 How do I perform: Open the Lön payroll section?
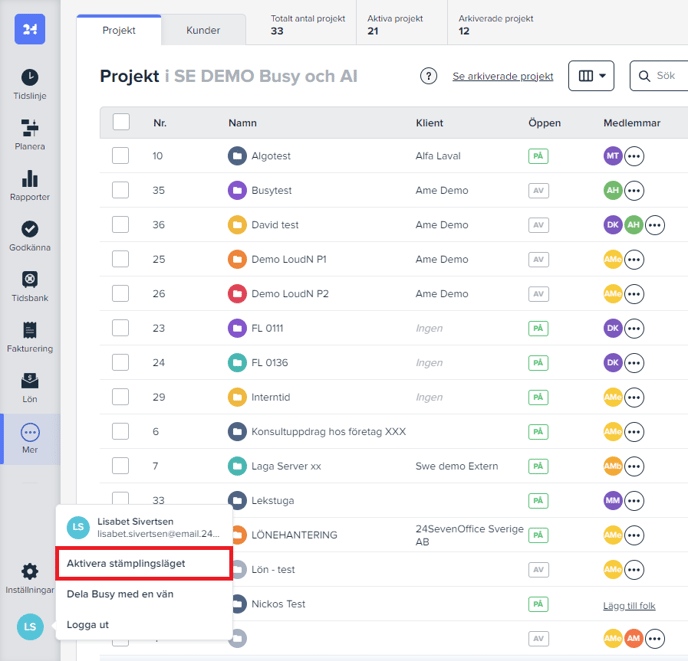30,387
